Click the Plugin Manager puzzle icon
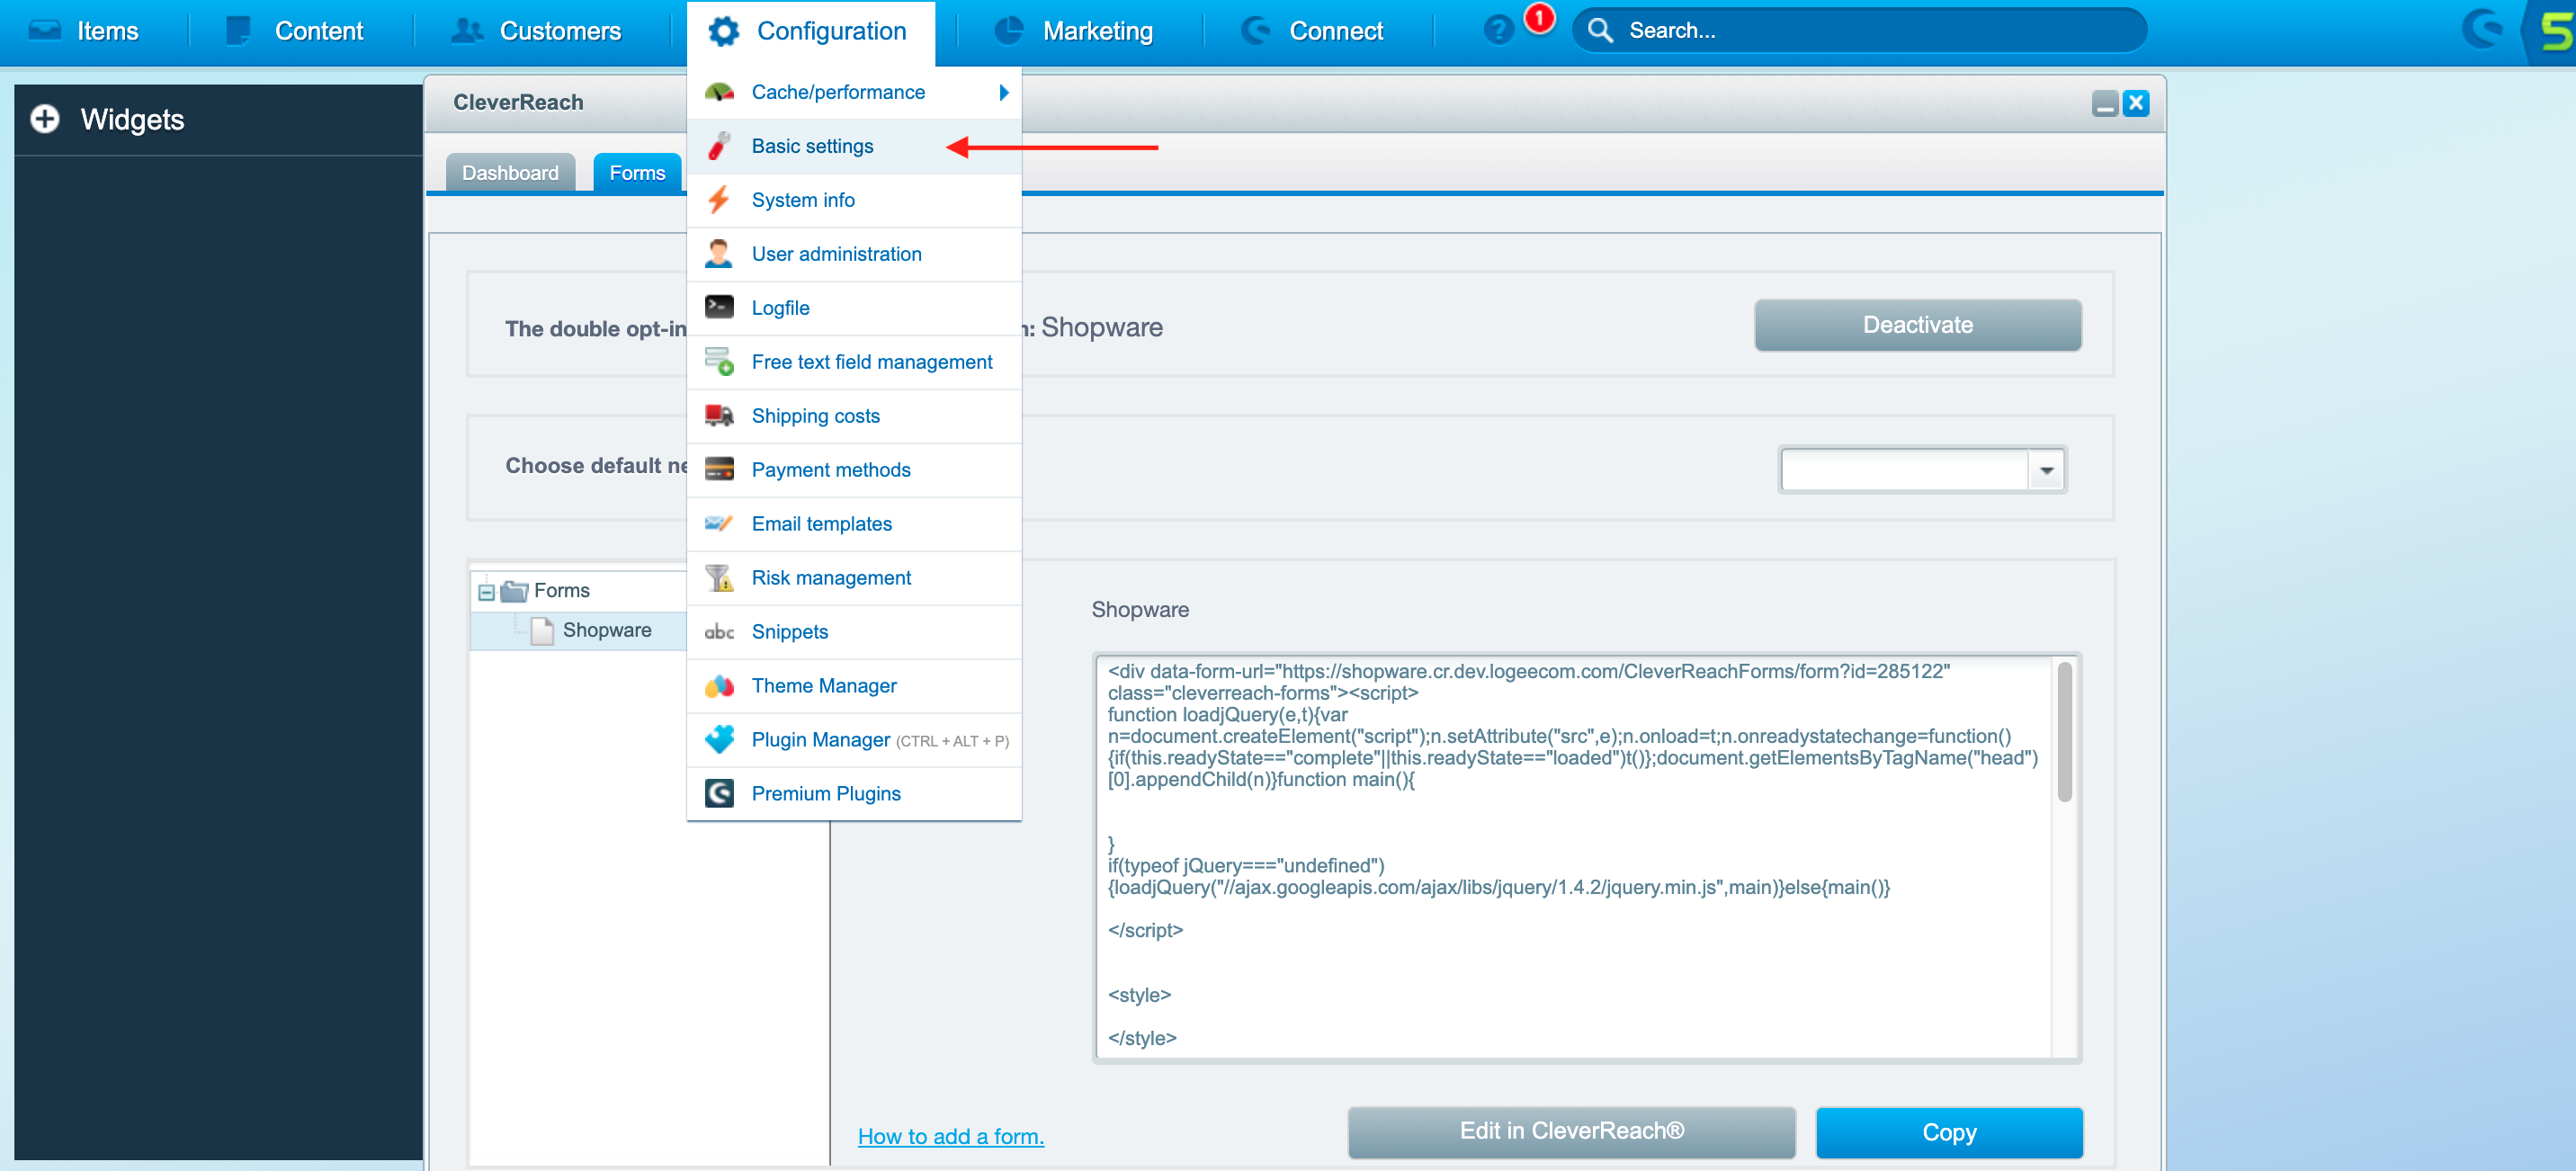The width and height of the screenshot is (2576, 1171). [719, 739]
